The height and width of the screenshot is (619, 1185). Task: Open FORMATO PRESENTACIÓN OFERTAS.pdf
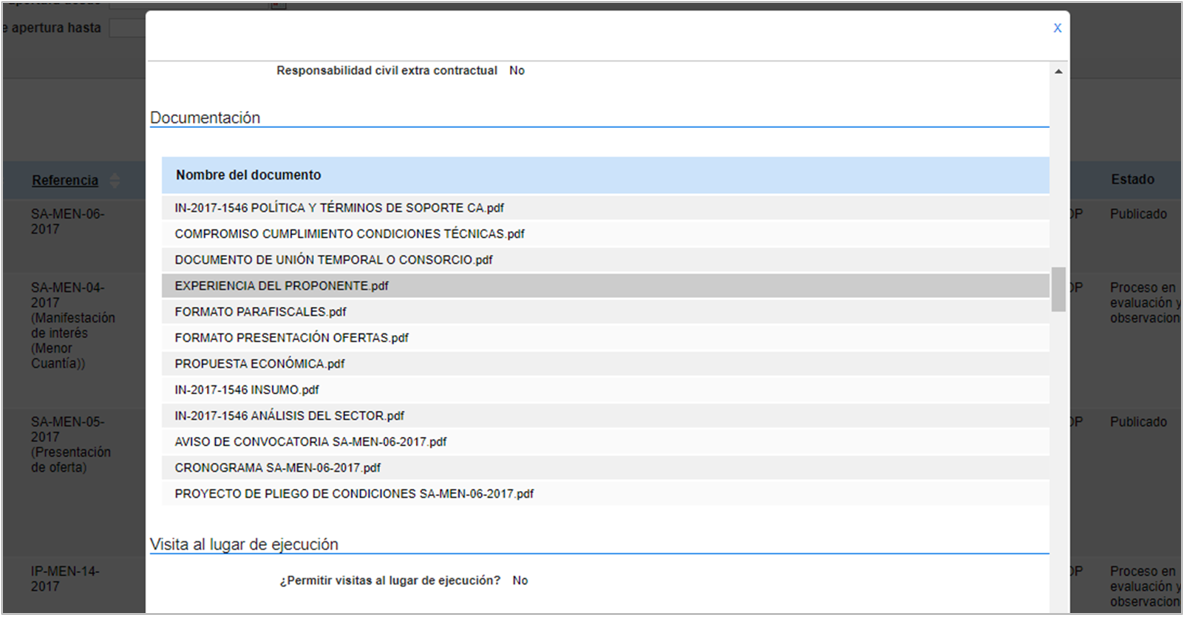pyautogui.click(x=291, y=337)
